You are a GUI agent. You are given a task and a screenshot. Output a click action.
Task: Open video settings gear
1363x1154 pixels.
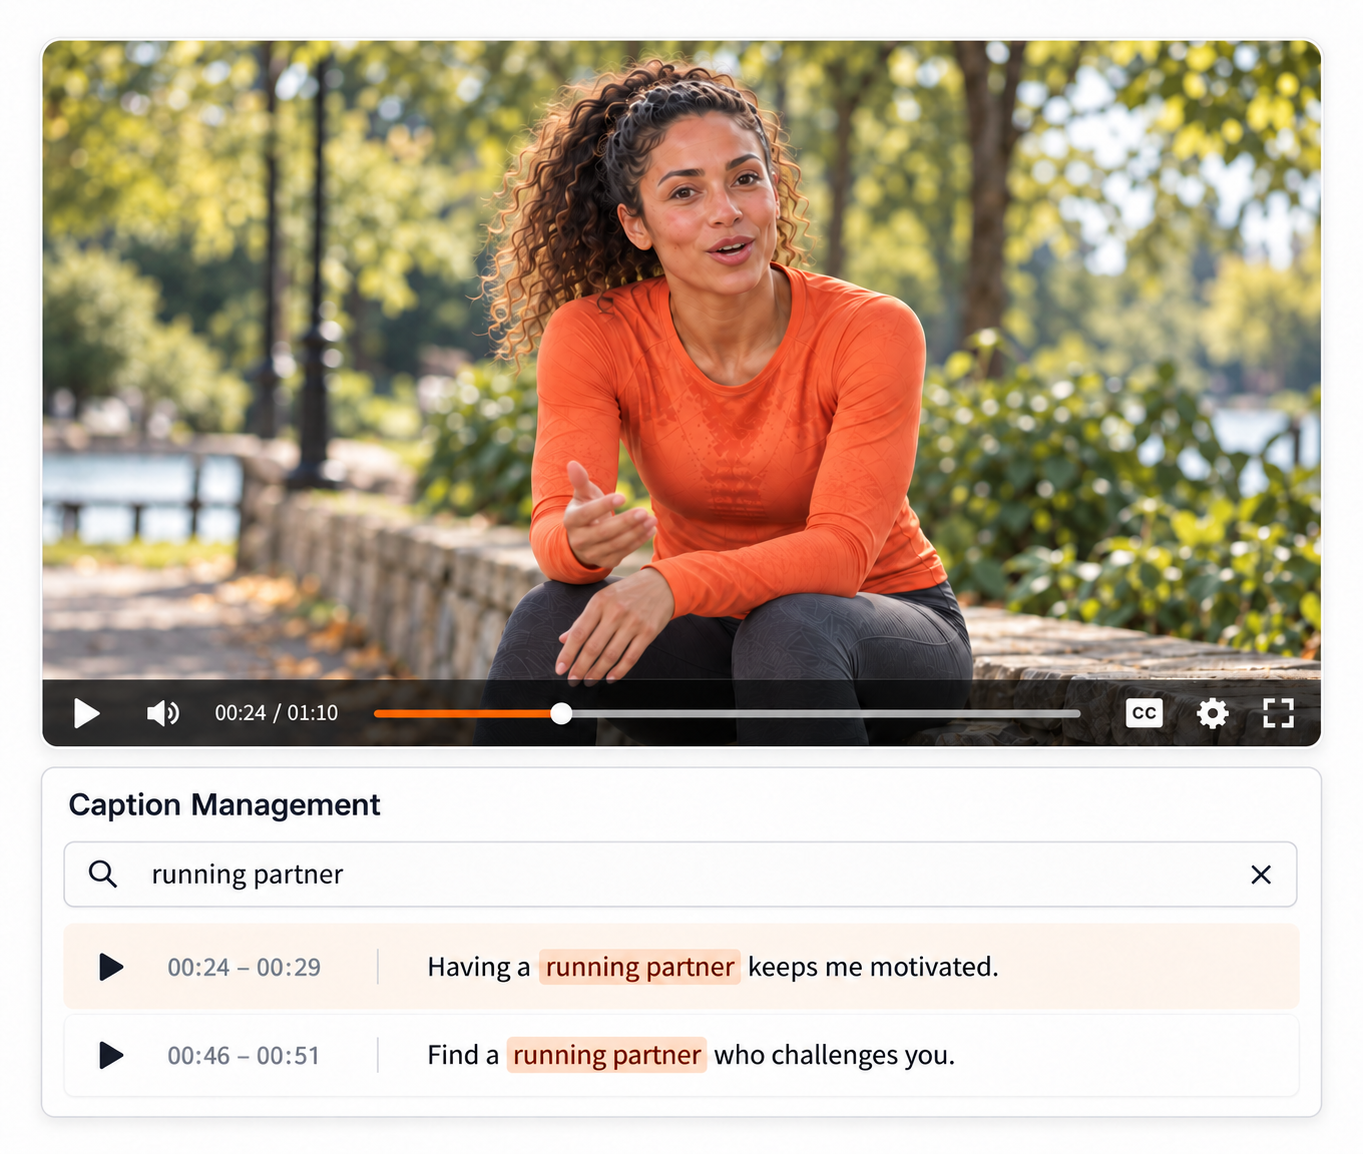click(1212, 713)
